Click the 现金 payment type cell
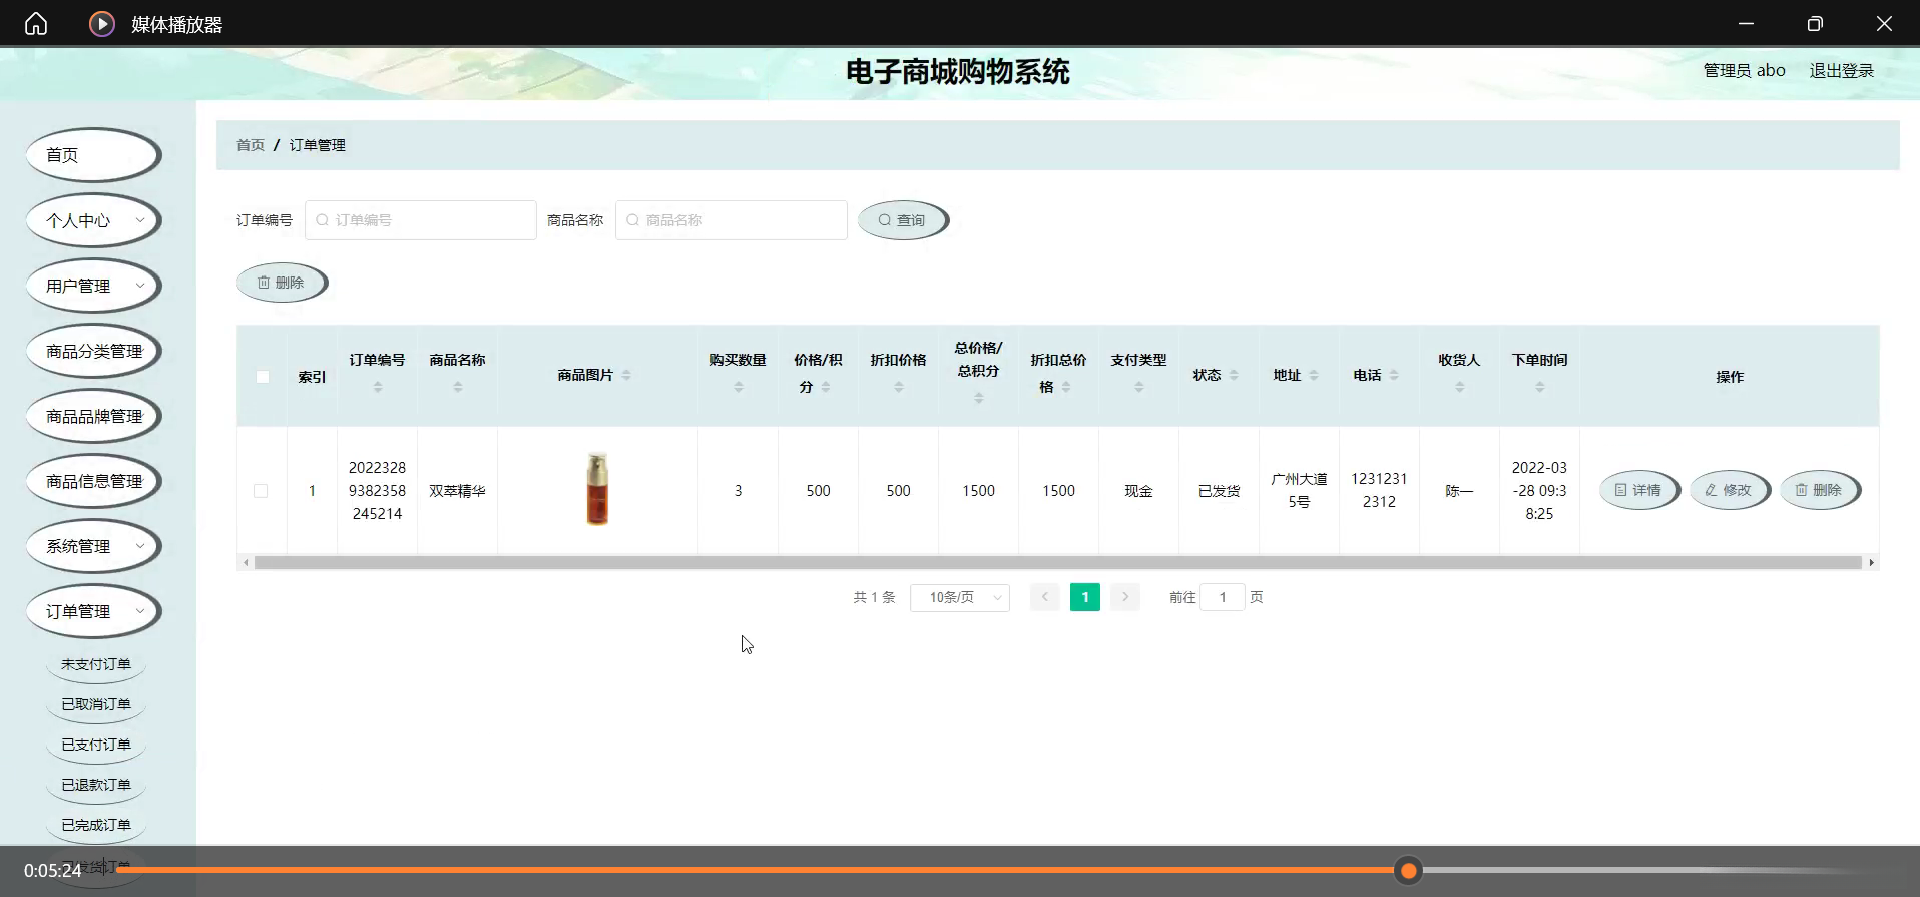The height and width of the screenshot is (897, 1920). 1139,491
